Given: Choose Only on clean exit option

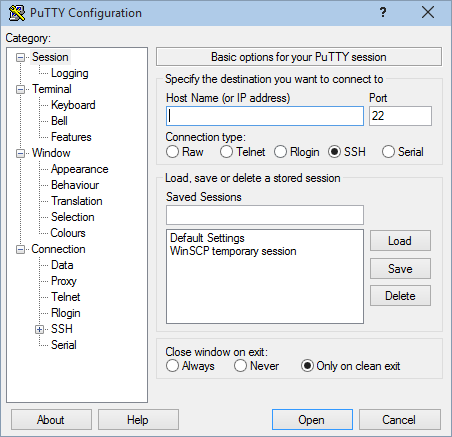Looking at the screenshot, I should (307, 366).
